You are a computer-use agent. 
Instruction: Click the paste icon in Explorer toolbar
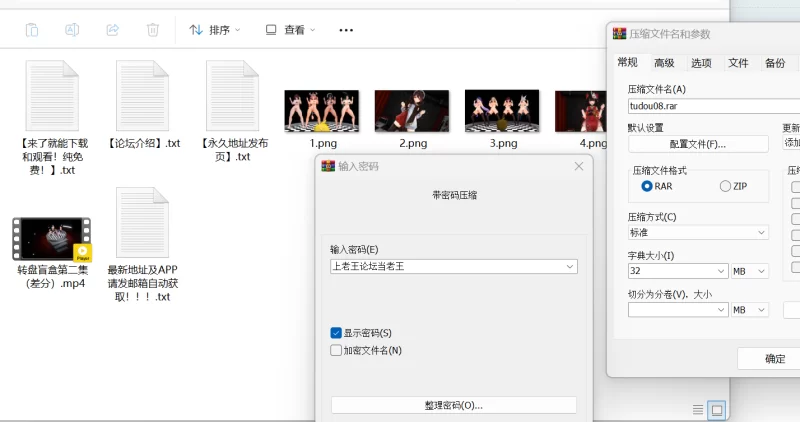pyautogui.click(x=32, y=30)
